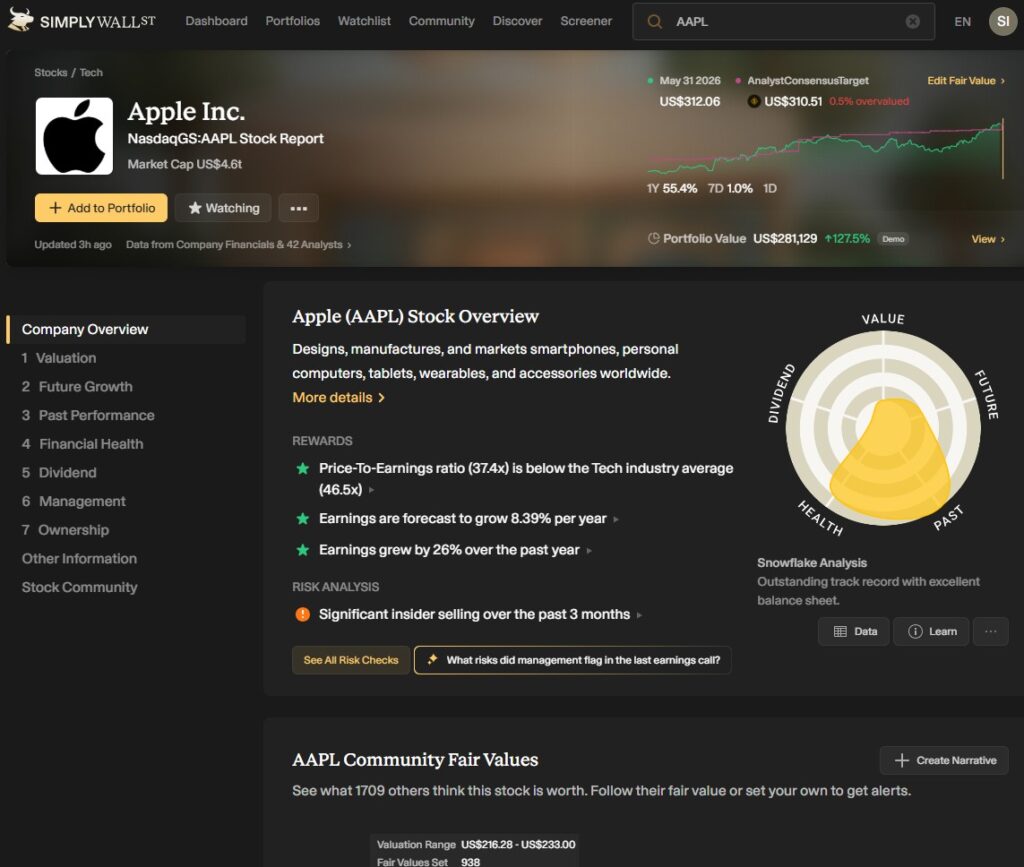Click the search magnifier icon

click(654, 22)
